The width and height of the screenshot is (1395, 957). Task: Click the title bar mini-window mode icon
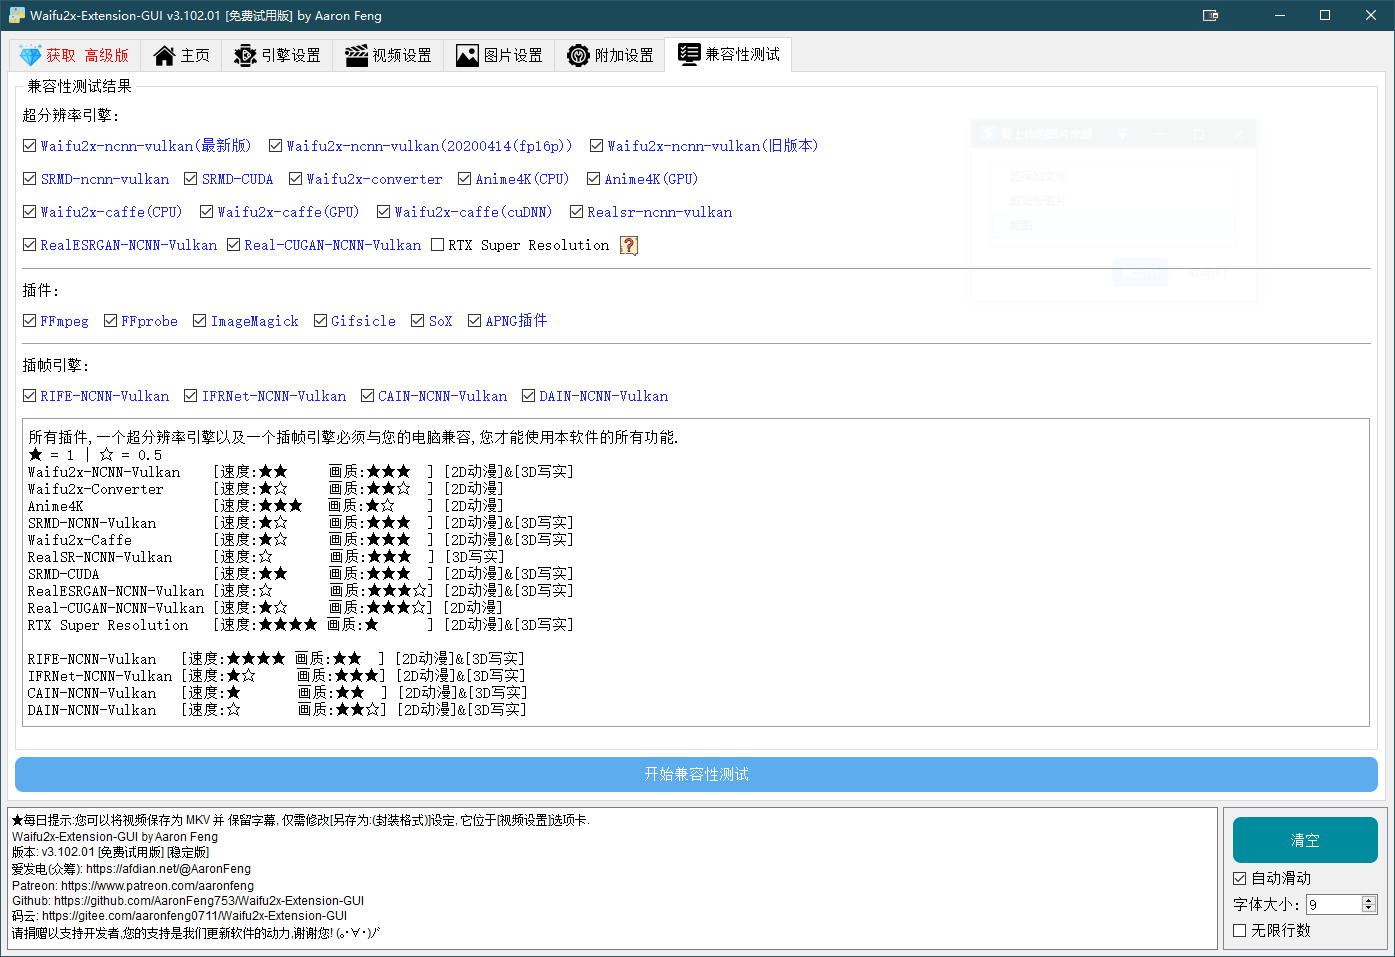pyautogui.click(x=1210, y=15)
